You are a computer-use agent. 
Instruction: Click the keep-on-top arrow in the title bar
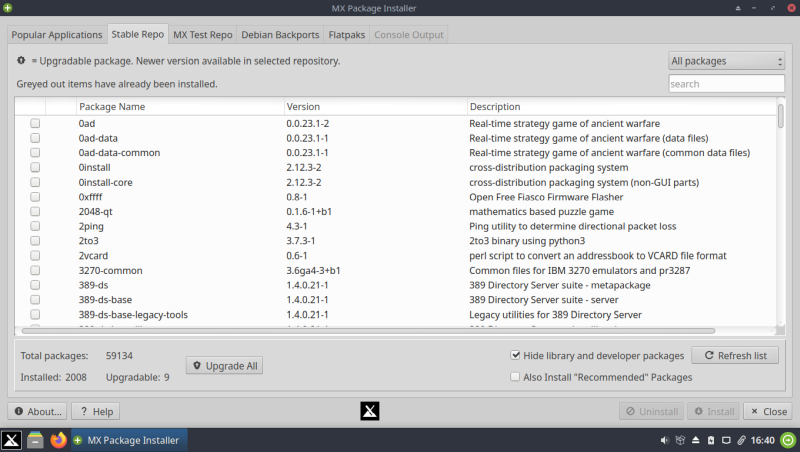pos(738,8)
